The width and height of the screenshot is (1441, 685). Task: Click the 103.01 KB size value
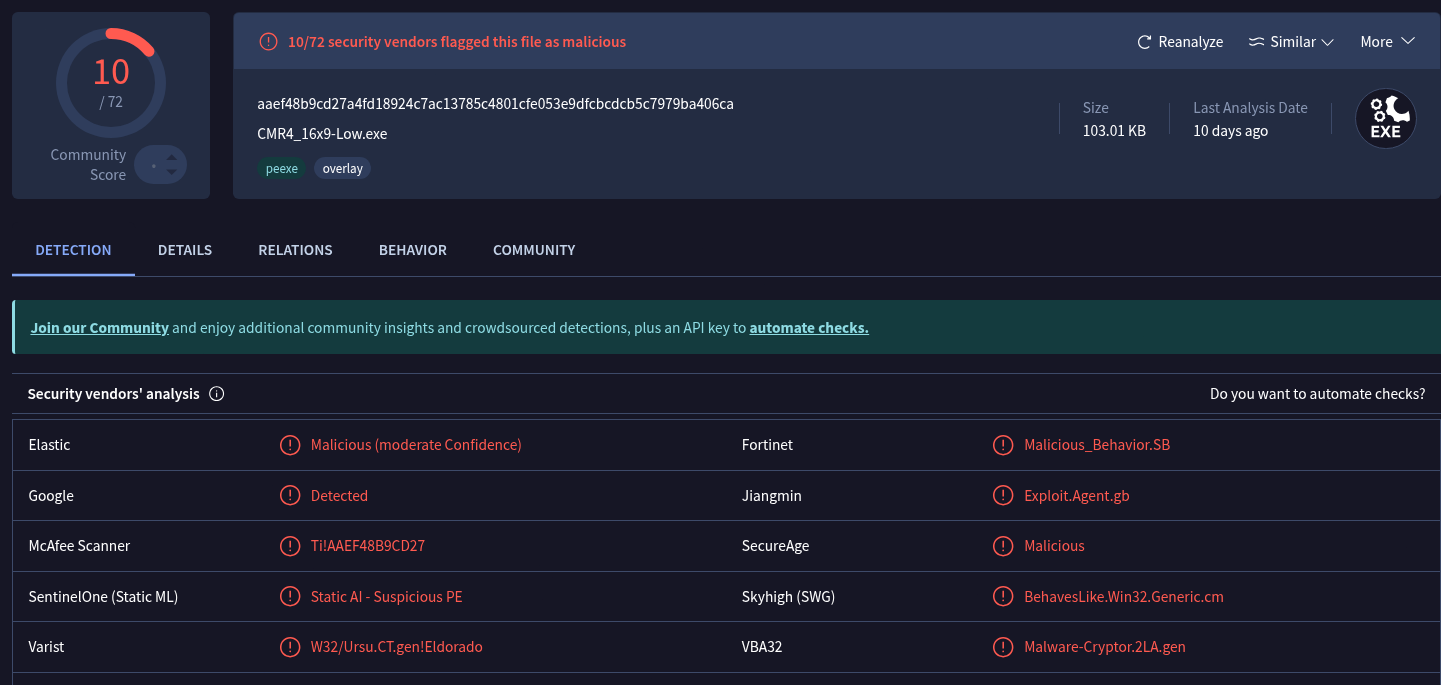(x=1114, y=131)
